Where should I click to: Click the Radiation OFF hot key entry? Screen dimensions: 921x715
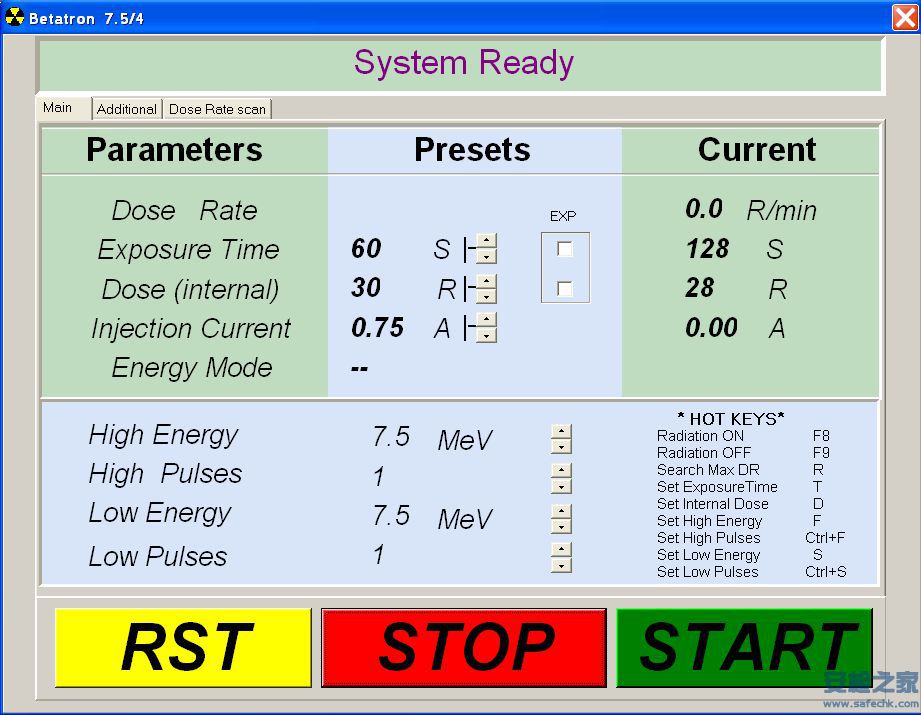[743, 453]
